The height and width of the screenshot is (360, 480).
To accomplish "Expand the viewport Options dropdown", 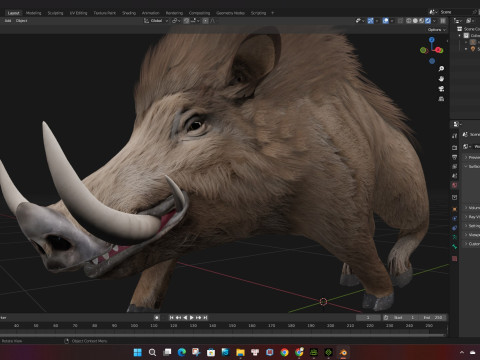I will [437, 30].
